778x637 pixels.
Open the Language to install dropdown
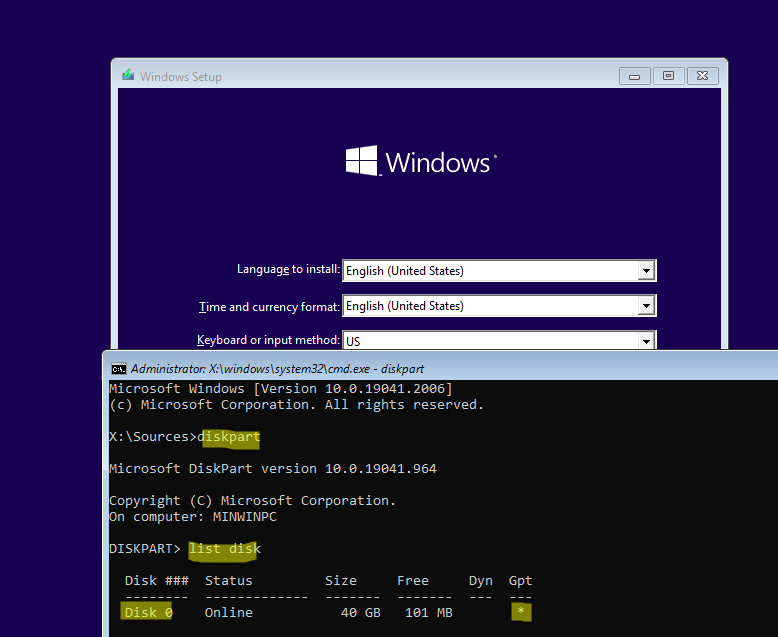pyautogui.click(x=499, y=271)
